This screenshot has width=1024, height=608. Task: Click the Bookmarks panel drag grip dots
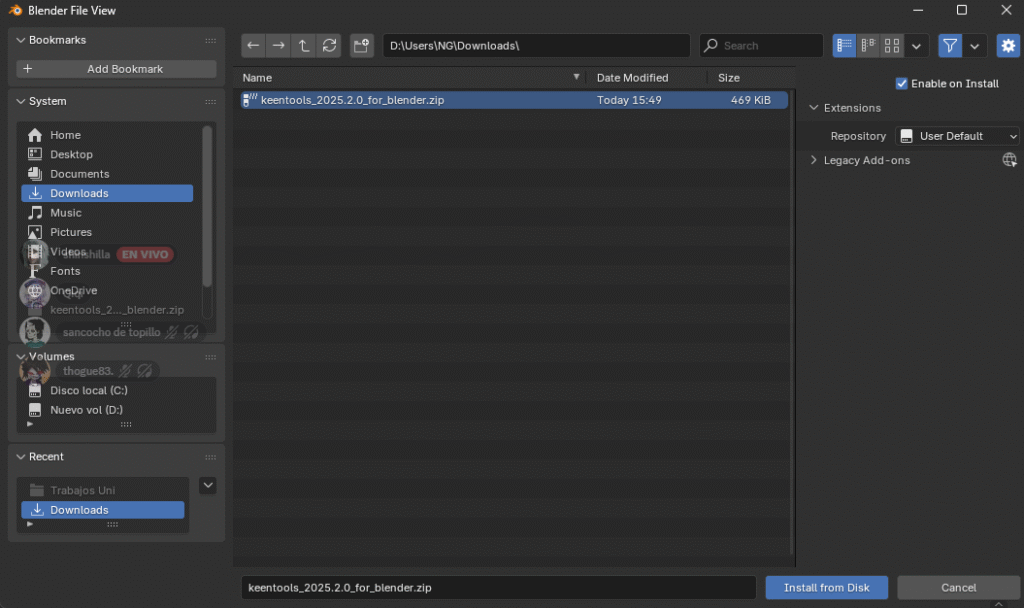coord(210,40)
